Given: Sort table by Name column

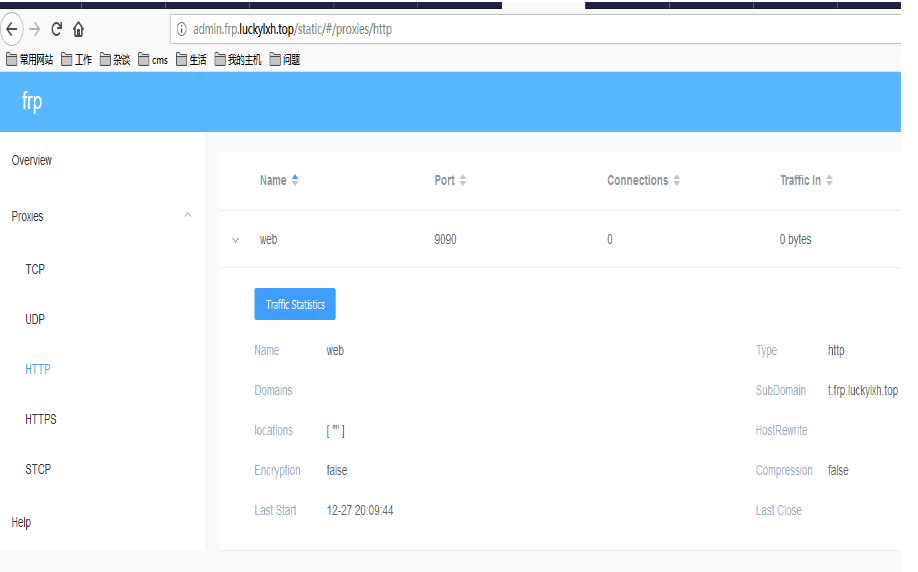Looking at the screenshot, I should point(279,180).
